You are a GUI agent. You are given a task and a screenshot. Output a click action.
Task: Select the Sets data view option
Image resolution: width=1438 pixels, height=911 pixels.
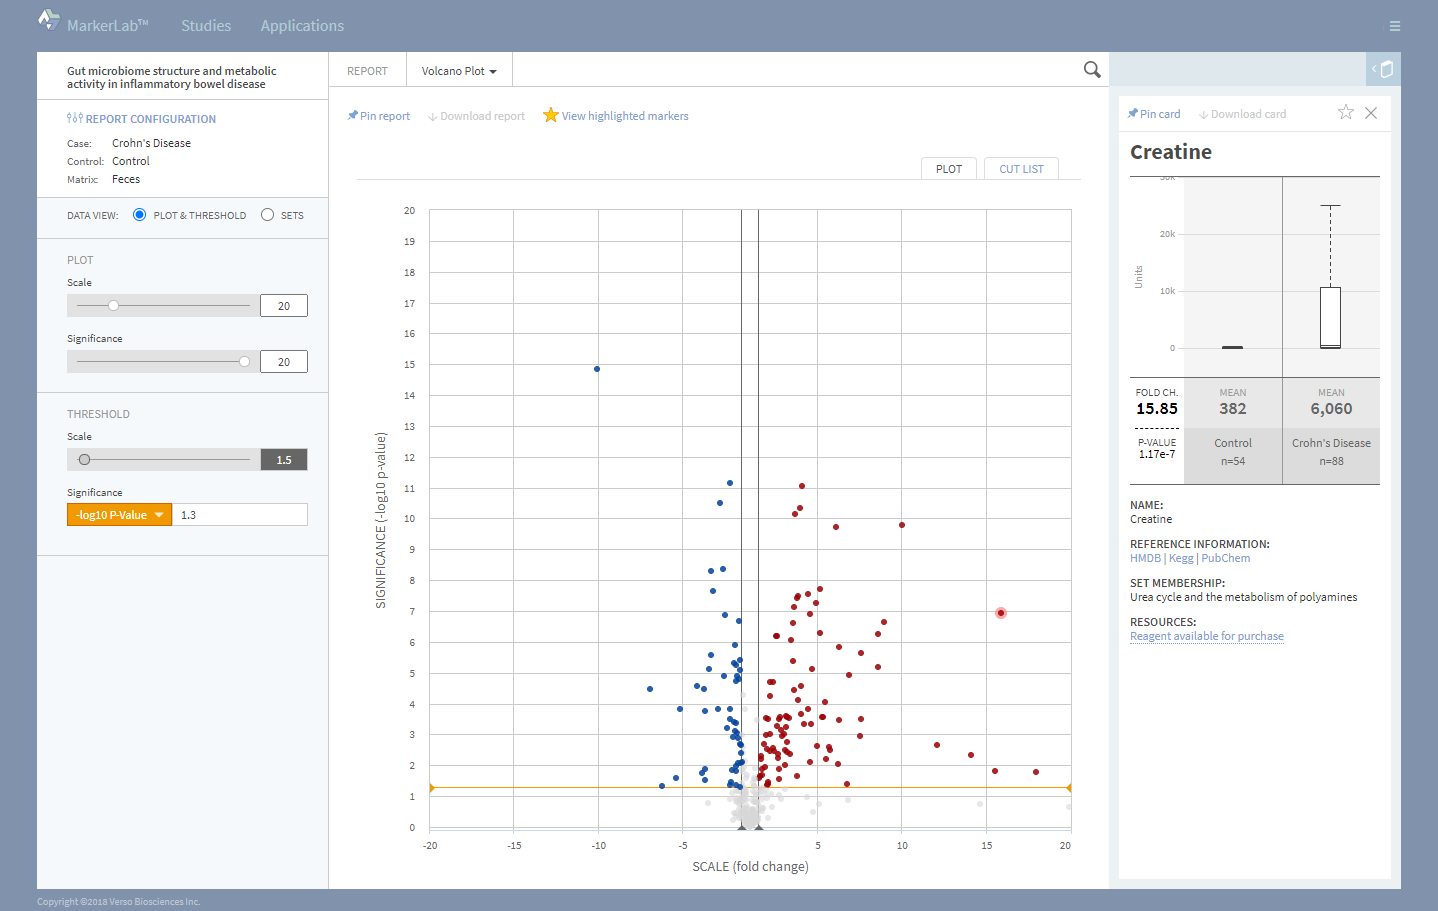pos(267,215)
